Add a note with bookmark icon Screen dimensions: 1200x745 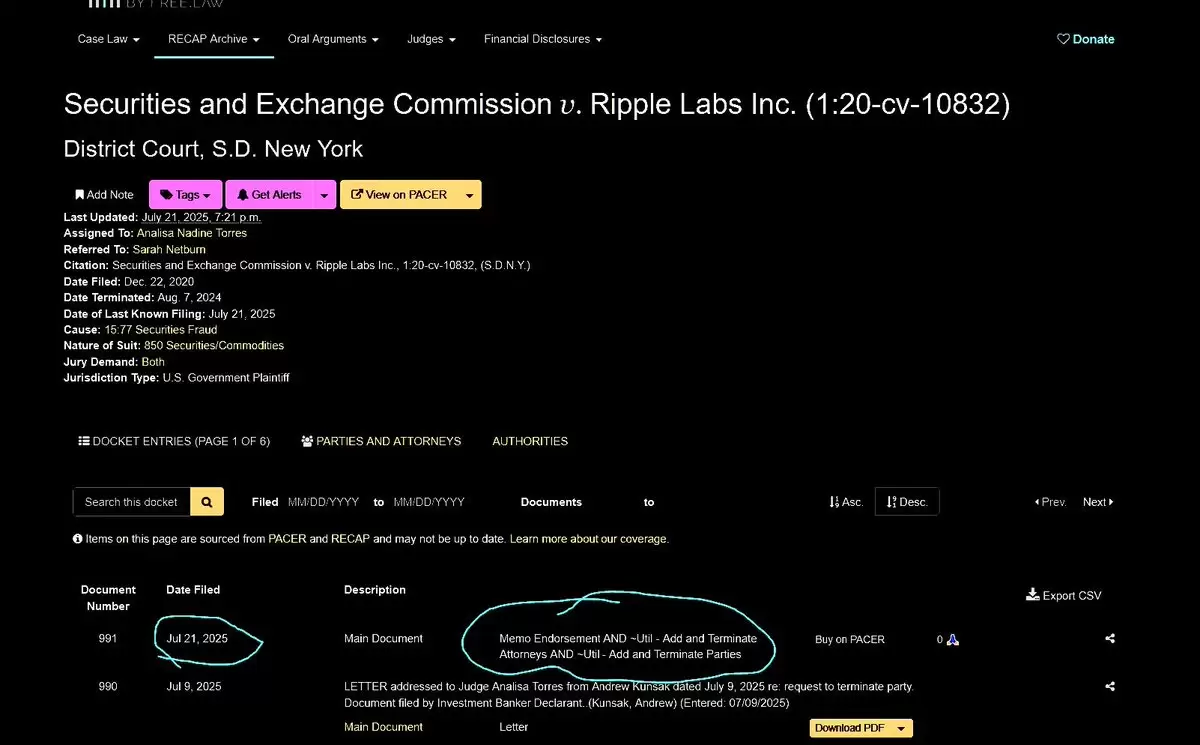(x=104, y=195)
